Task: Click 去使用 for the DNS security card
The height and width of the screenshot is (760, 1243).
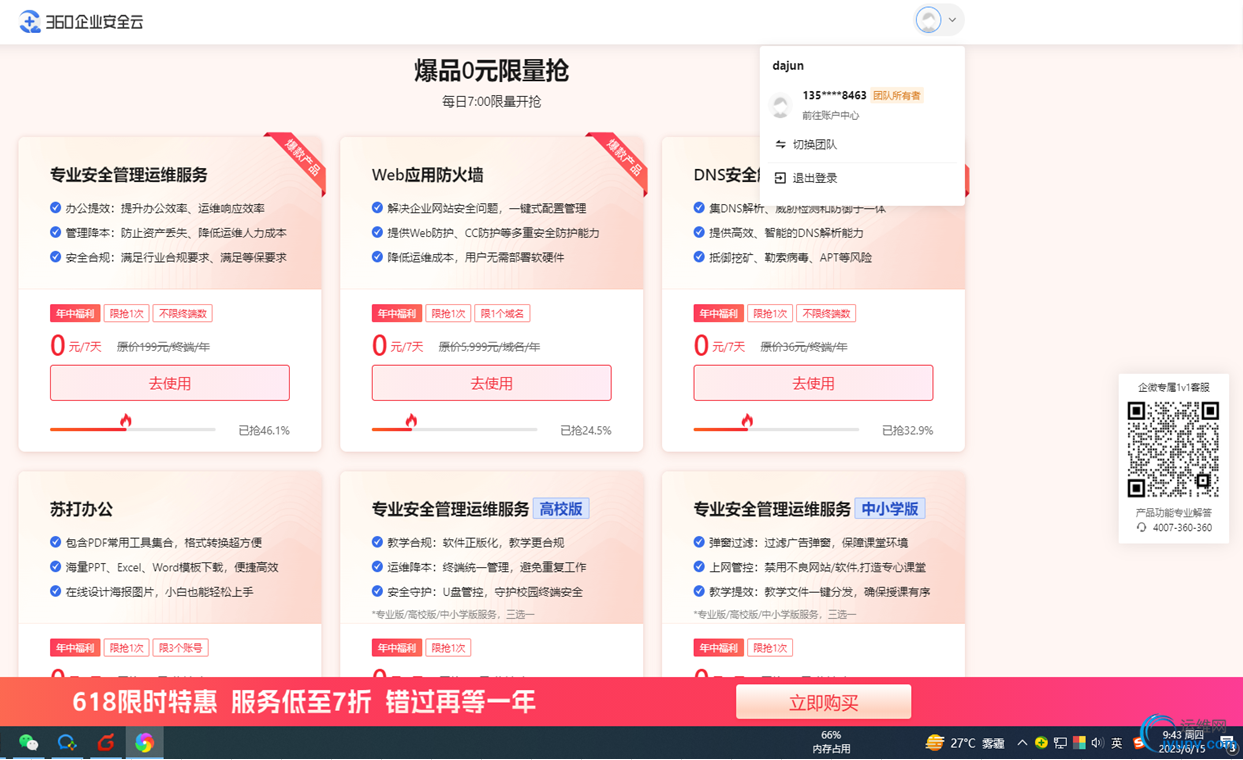Action: [813, 383]
